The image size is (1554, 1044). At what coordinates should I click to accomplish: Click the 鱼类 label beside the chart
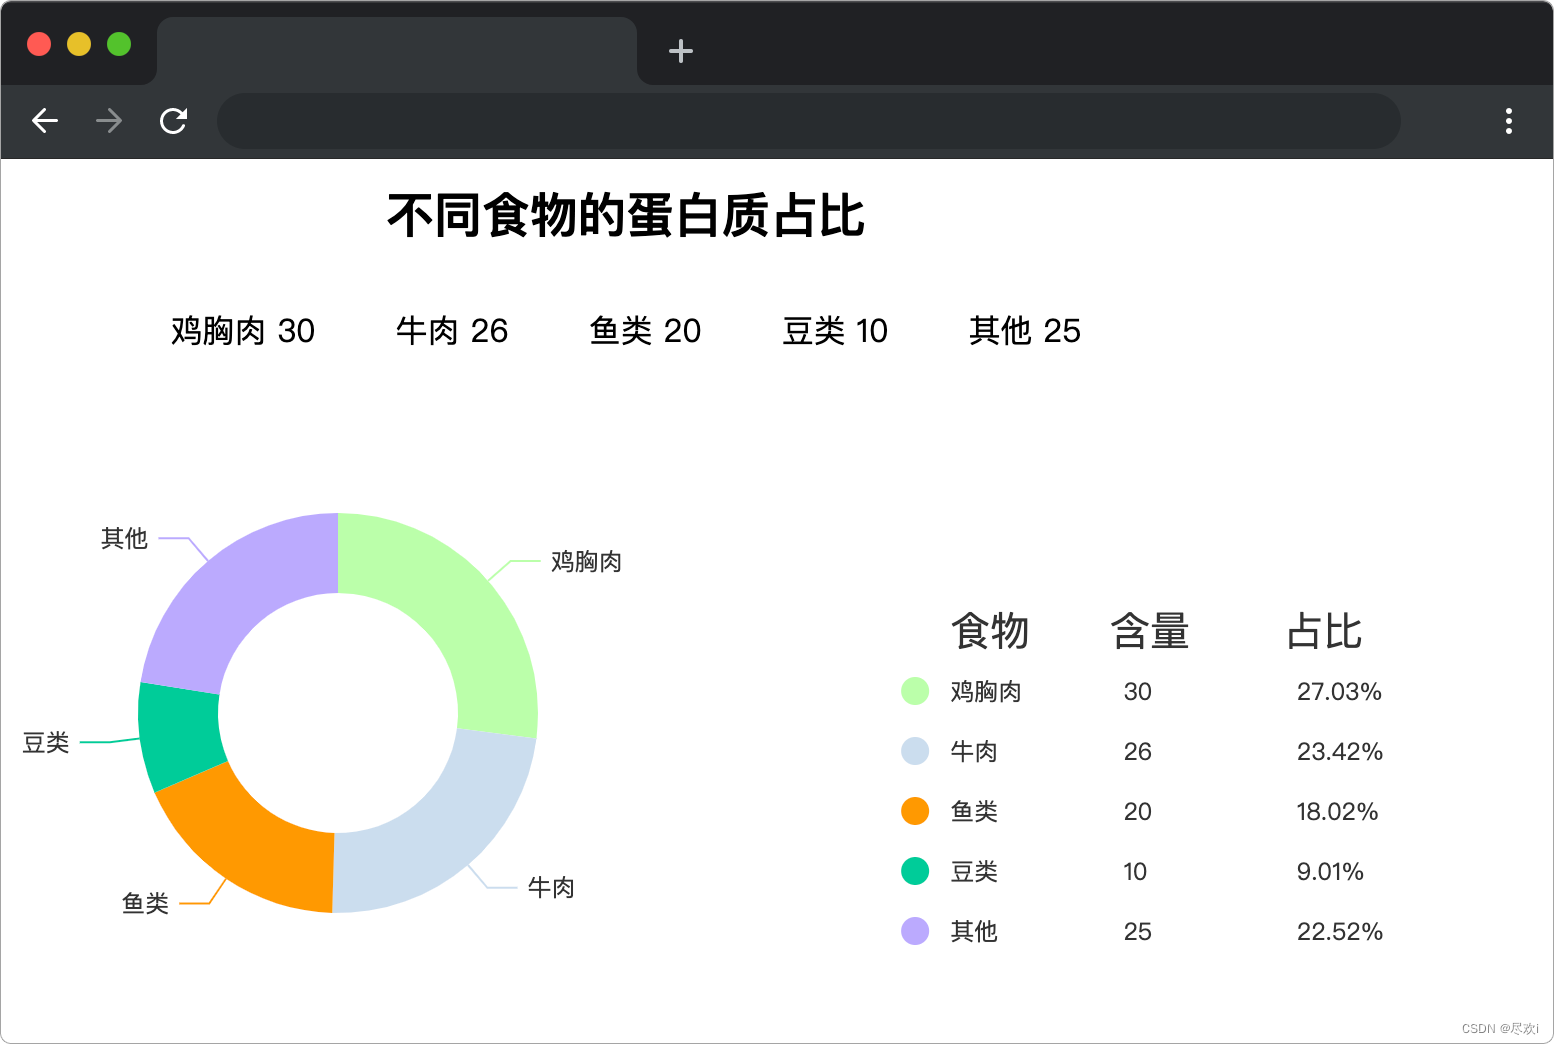click(145, 904)
